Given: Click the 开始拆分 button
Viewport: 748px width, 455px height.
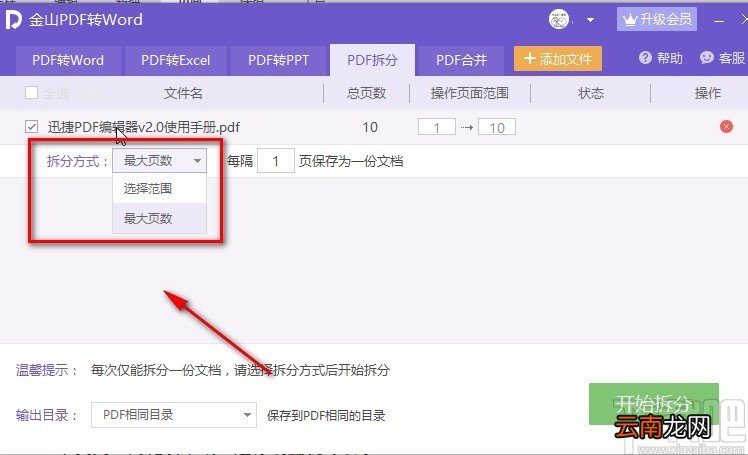Looking at the screenshot, I should (x=654, y=404).
